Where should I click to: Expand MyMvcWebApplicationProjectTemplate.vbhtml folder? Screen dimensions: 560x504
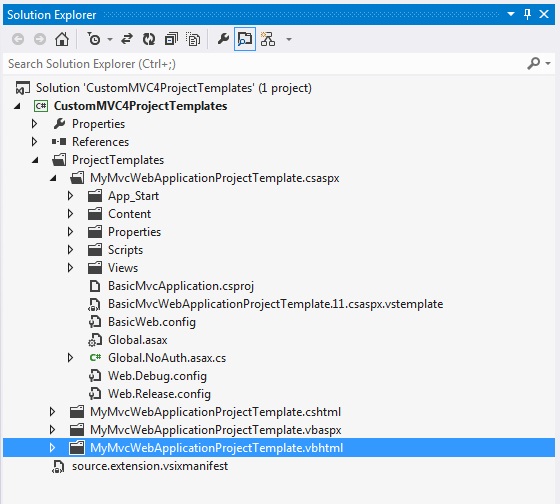click(x=52, y=448)
